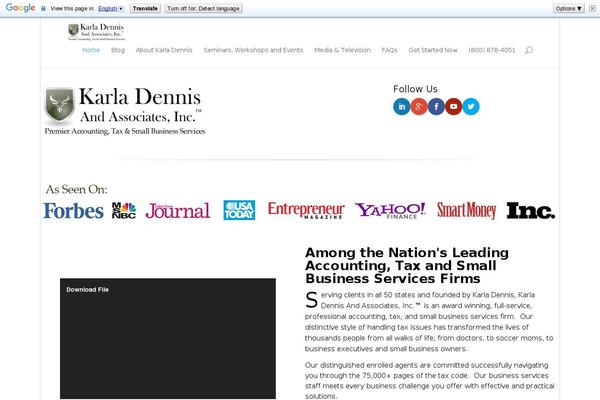Screen dimensions: 600x400
Task: Click the (800) 878-4051 phone link
Action: pos(492,50)
